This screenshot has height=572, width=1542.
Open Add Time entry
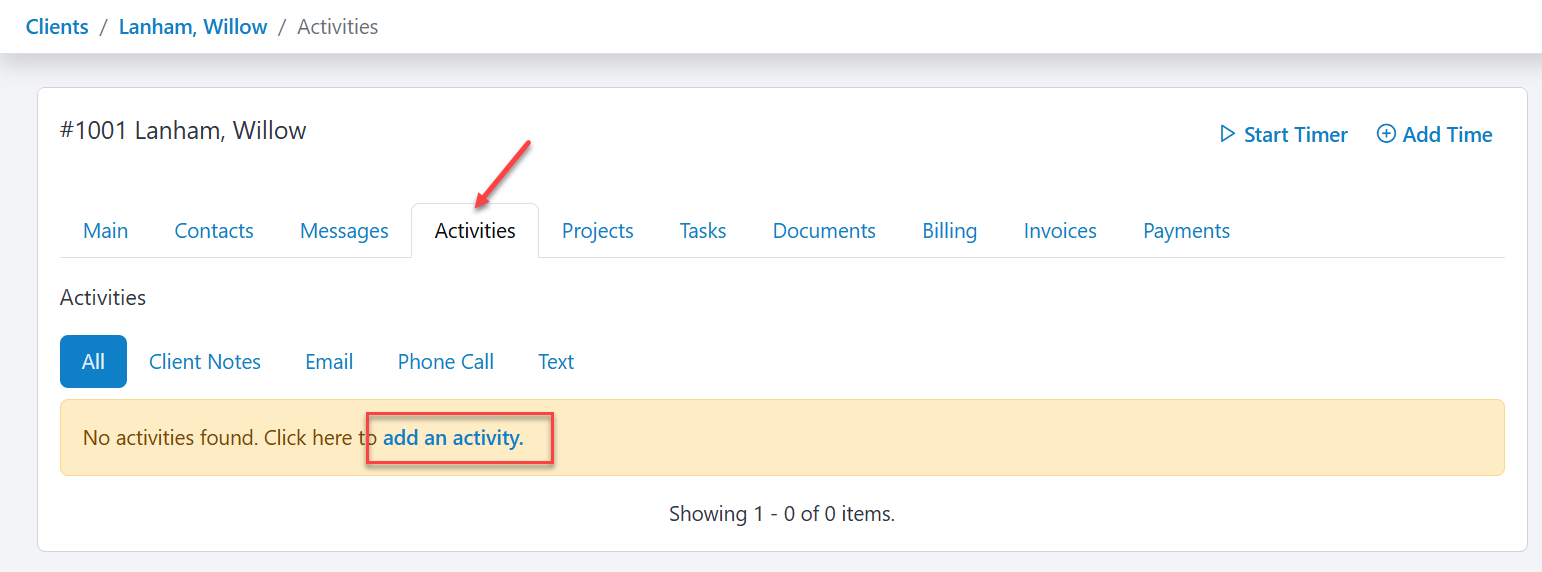(1435, 134)
